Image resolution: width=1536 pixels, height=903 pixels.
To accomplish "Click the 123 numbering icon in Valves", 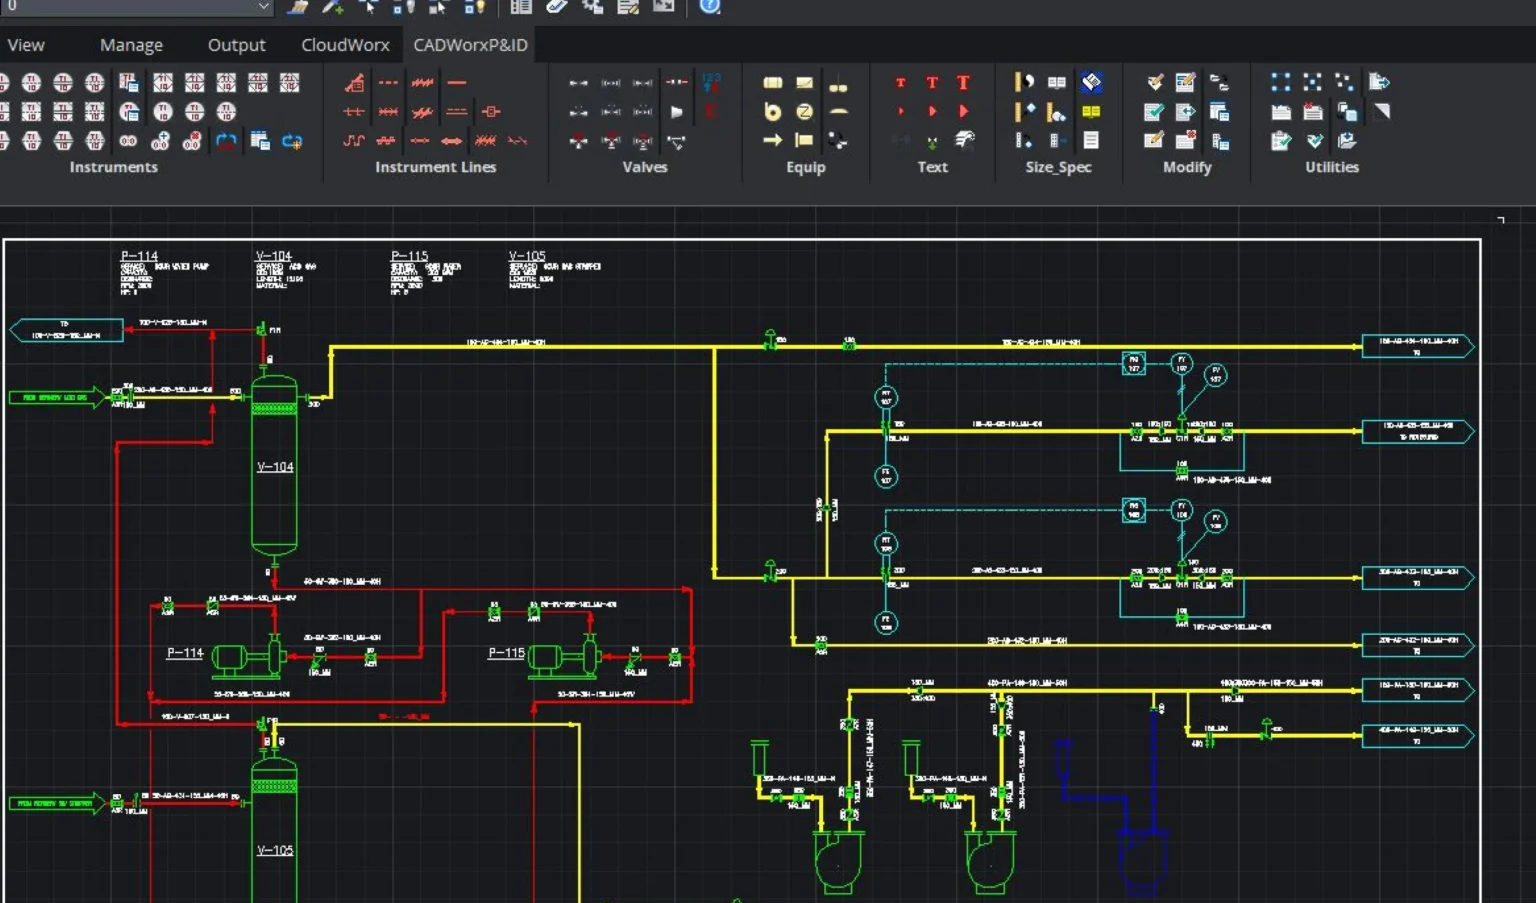I will [711, 82].
